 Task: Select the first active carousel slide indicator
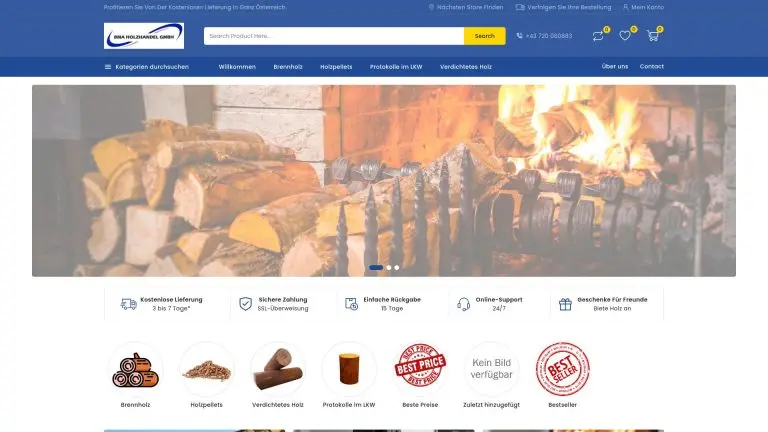(376, 268)
